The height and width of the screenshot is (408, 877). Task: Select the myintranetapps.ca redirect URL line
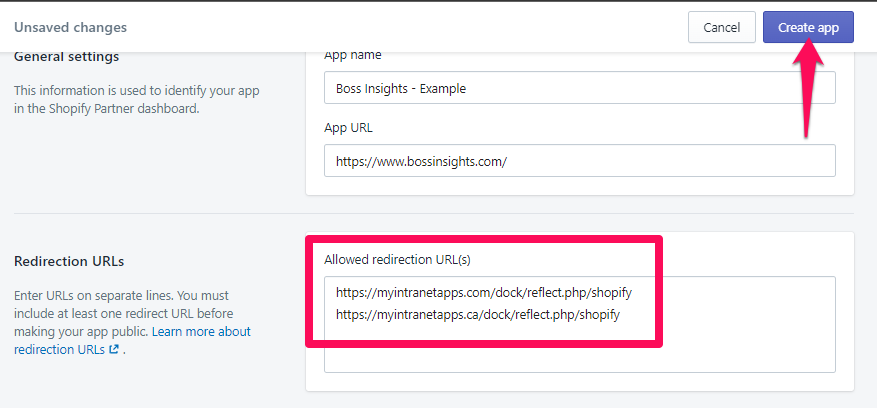tap(478, 315)
